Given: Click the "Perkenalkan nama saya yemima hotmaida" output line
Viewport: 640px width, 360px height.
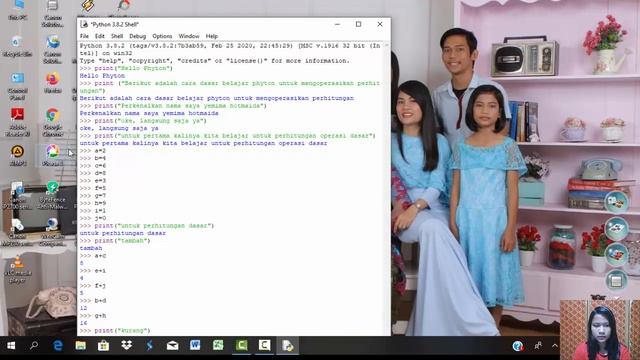Looking at the screenshot, I should pyautogui.click(x=149, y=113).
